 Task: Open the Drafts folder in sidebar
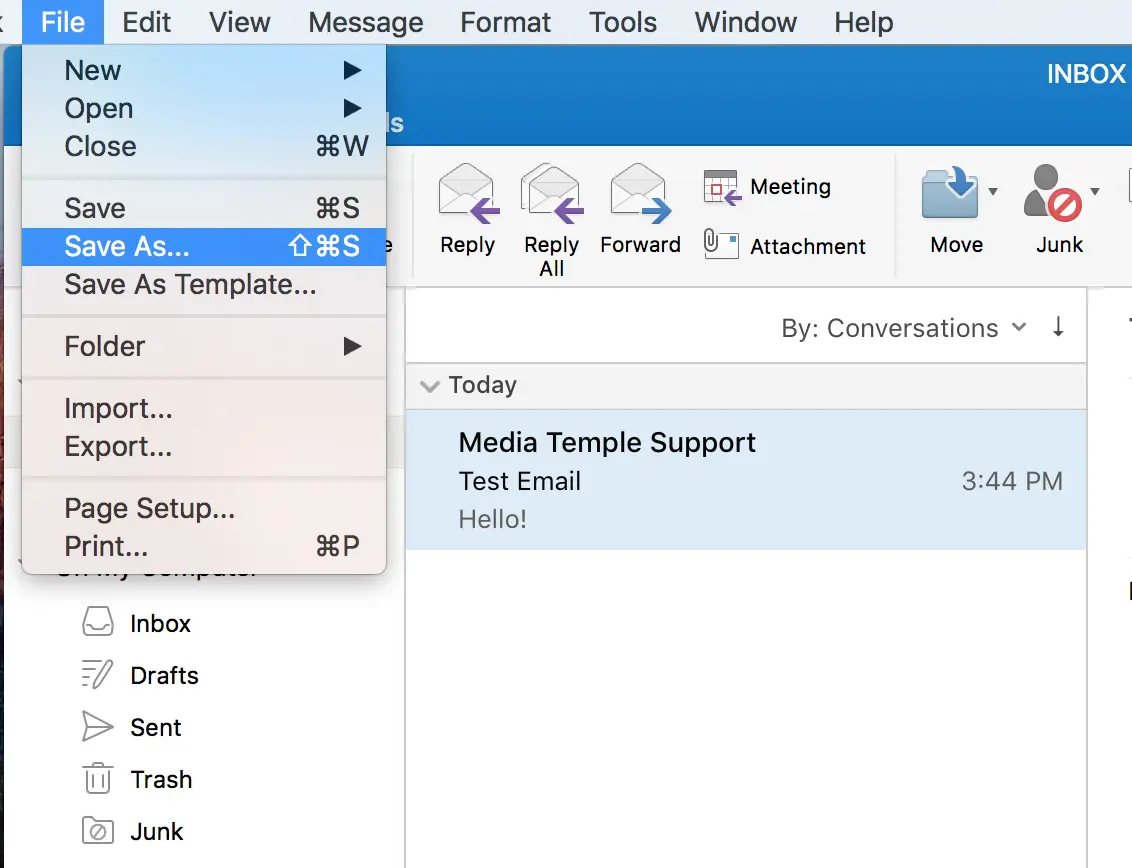point(164,675)
